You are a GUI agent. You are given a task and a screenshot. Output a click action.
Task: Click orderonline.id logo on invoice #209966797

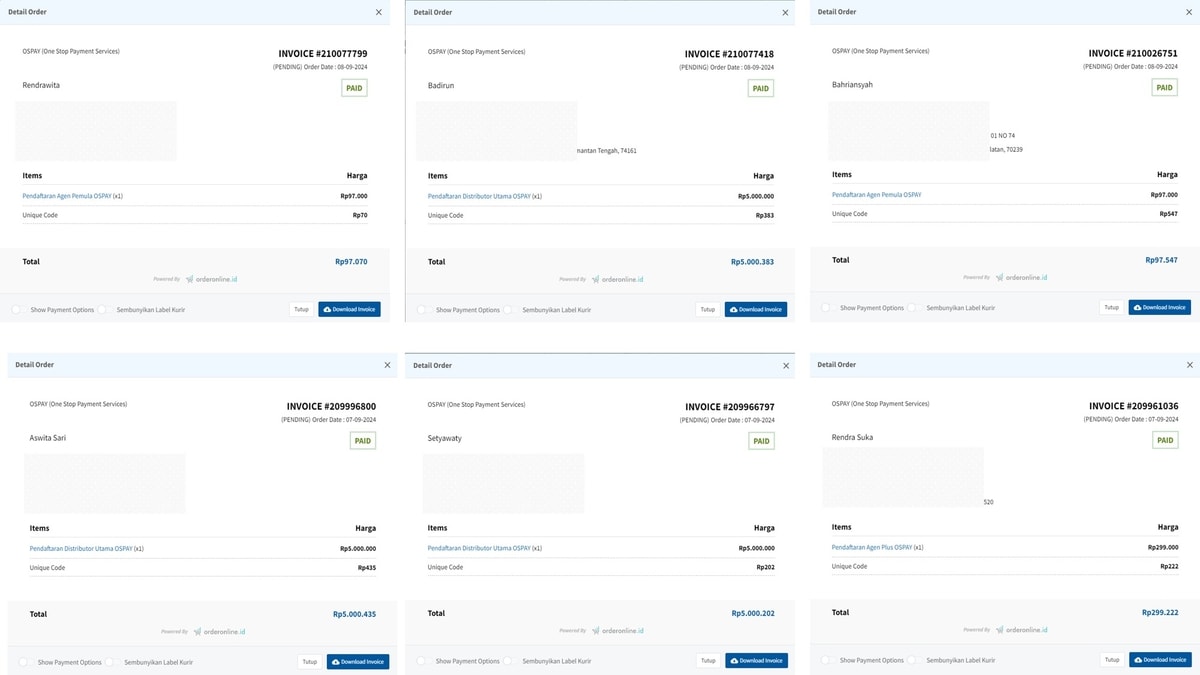coord(617,631)
